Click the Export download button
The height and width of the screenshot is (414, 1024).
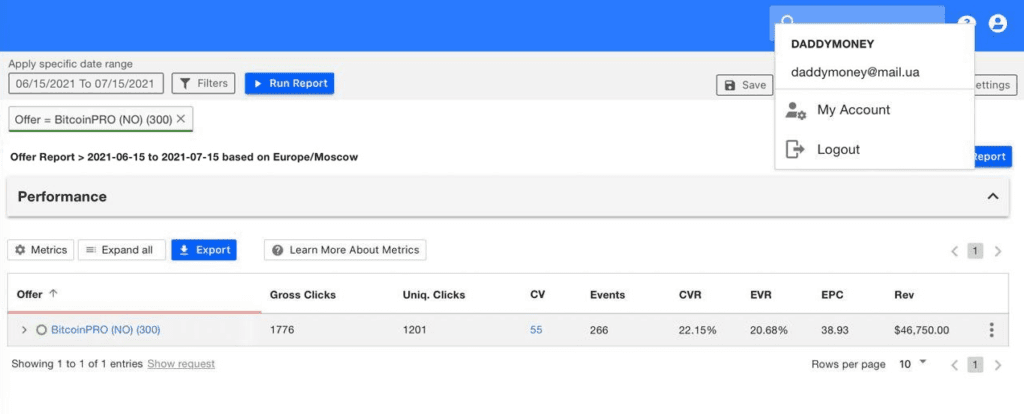pyautogui.click(x=204, y=250)
